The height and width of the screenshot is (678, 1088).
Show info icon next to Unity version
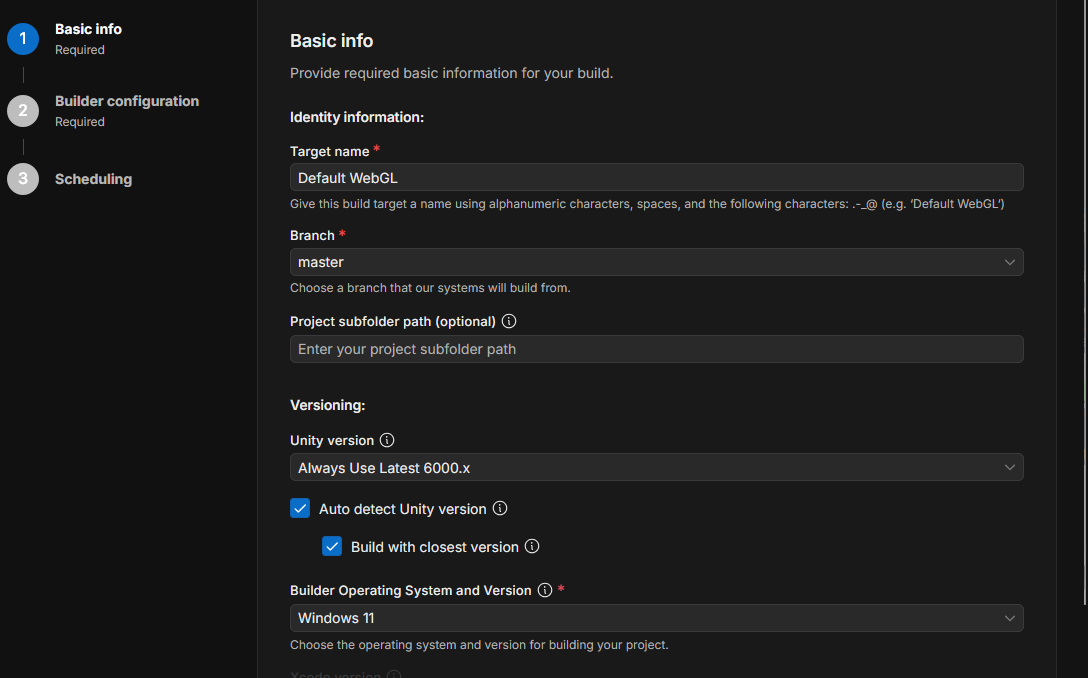(x=387, y=440)
